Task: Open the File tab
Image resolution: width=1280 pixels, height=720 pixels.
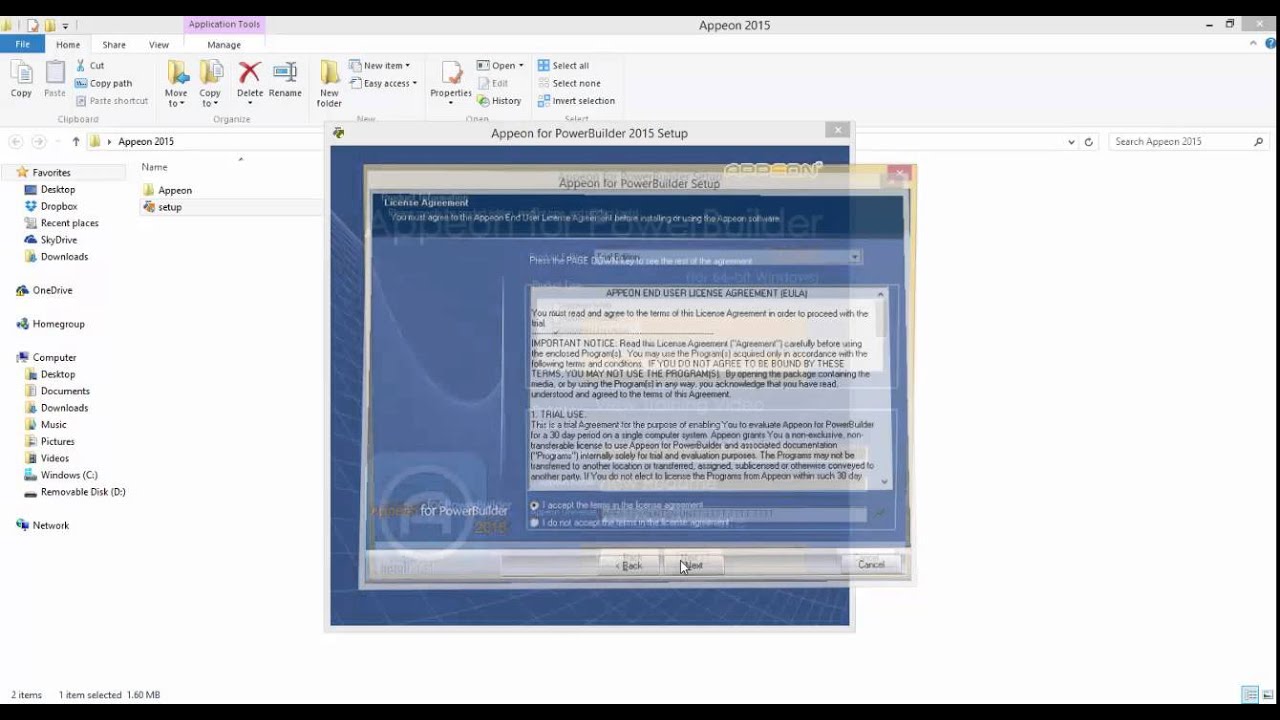Action: pyautogui.click(x=22, y=45)
